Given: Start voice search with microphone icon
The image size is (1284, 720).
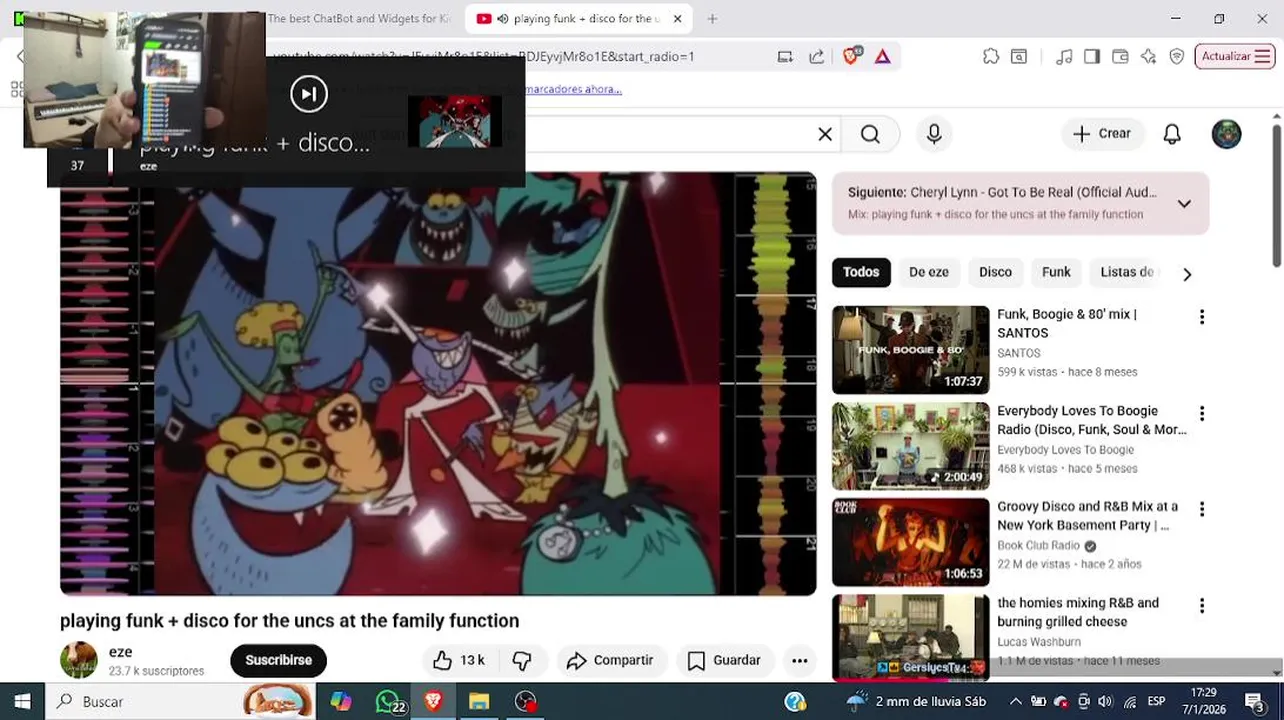Looking at the screenshot, I should (x=934, y=134).
